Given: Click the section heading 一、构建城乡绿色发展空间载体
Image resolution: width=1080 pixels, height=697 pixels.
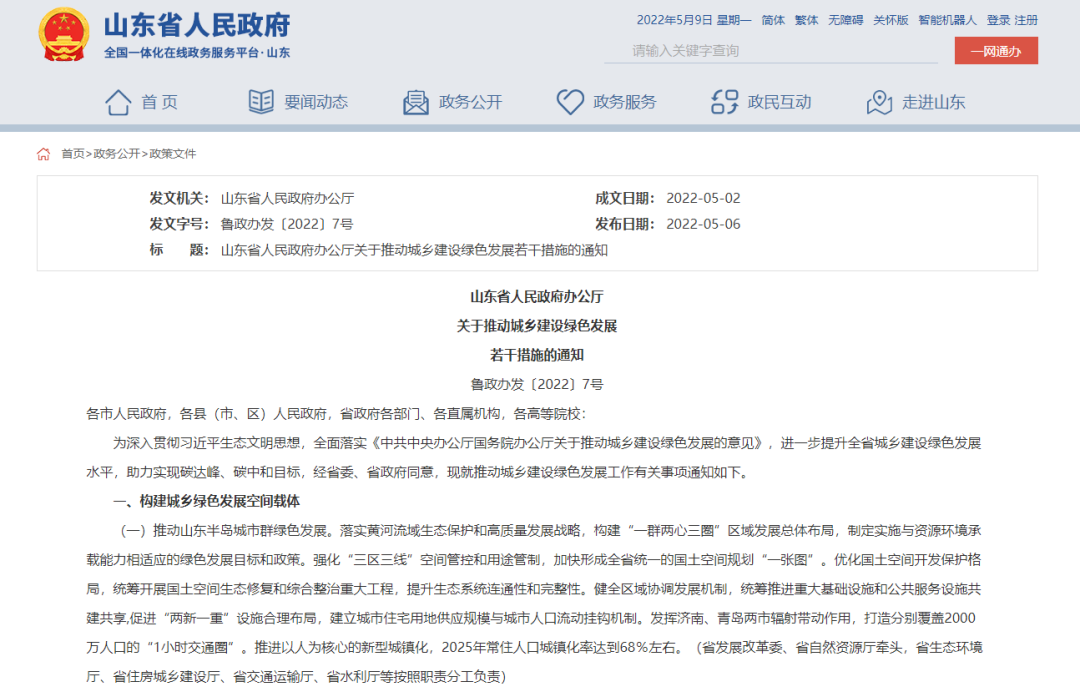Looking at the screenshot, I should (x=207, y=501).
